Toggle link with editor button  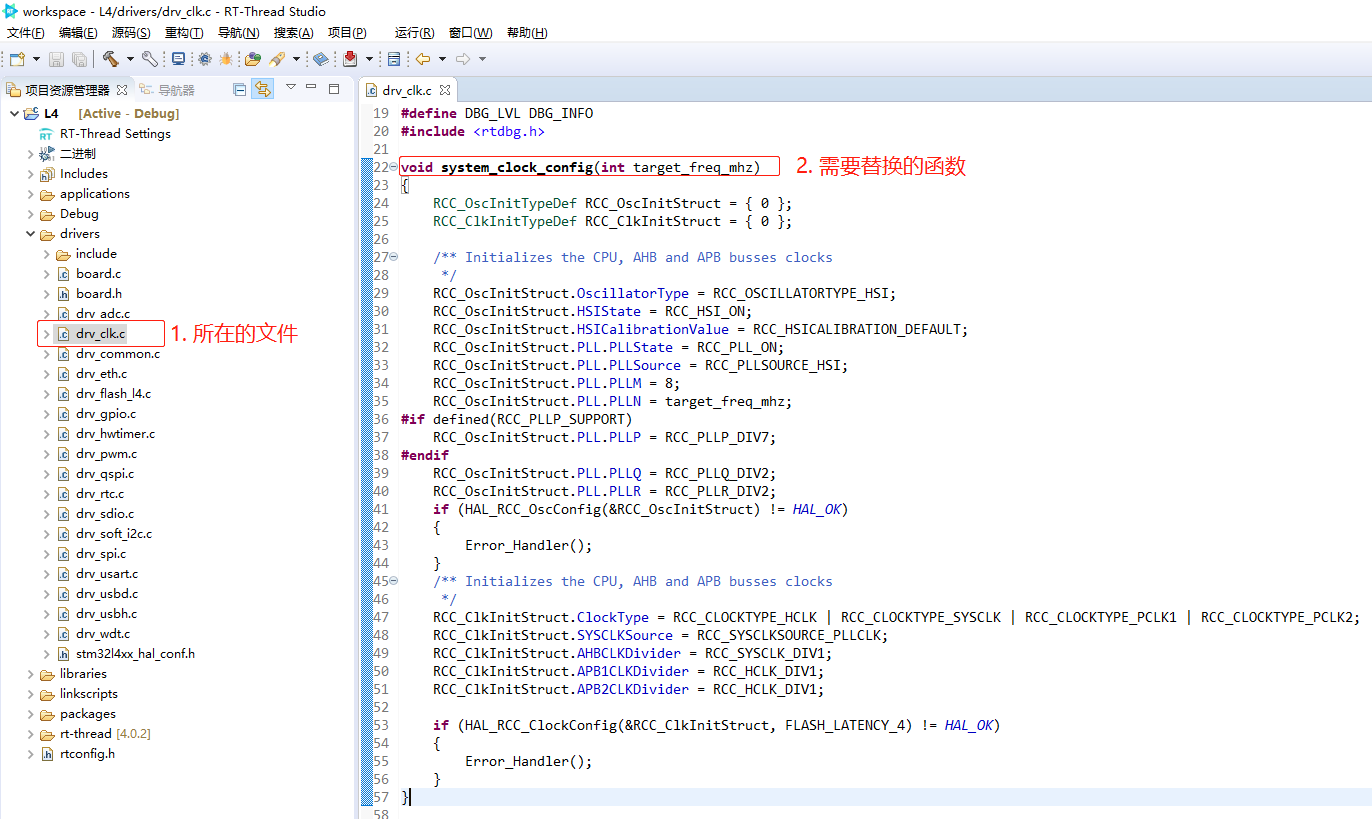coord(263,89)
